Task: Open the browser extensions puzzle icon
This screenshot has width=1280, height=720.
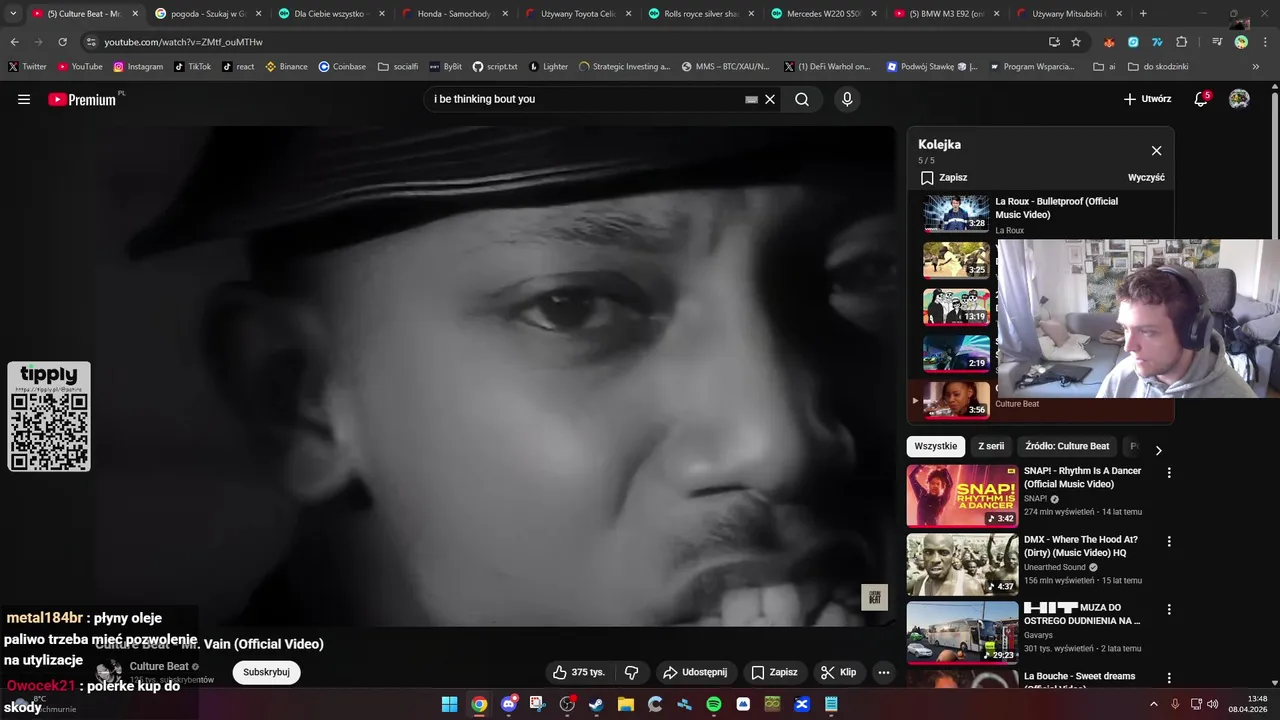Action: coord(1181,42)
